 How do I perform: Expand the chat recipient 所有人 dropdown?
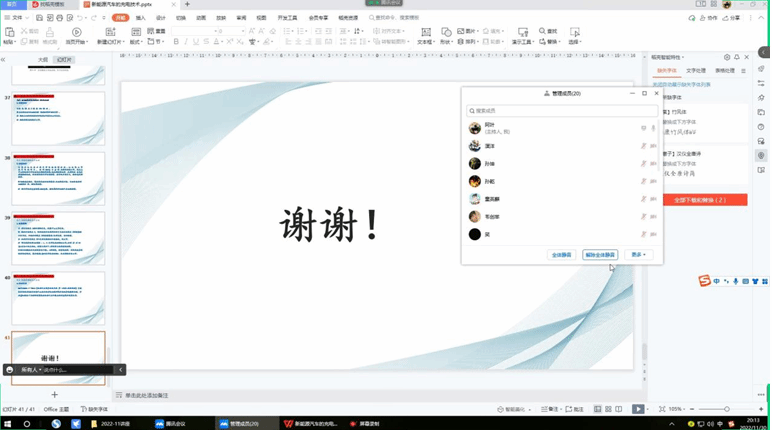(30, 370)
